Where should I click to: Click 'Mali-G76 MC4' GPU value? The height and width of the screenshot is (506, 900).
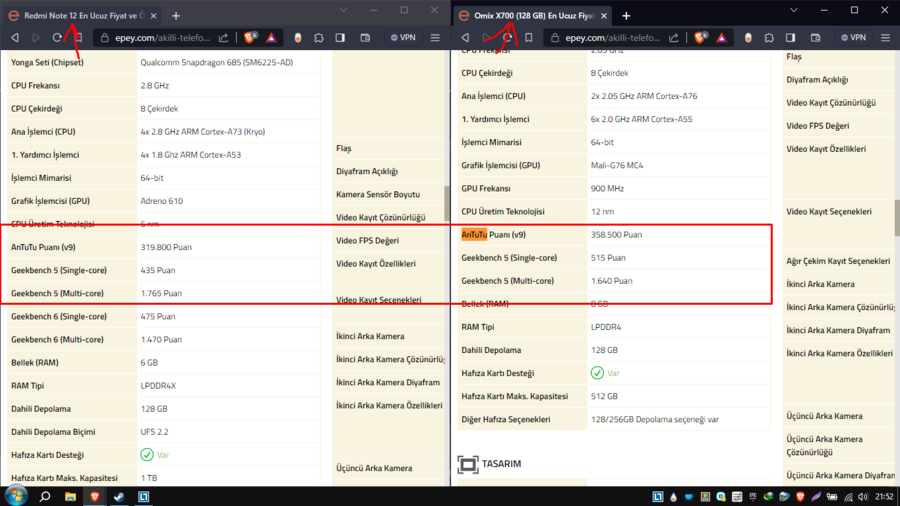617,166
